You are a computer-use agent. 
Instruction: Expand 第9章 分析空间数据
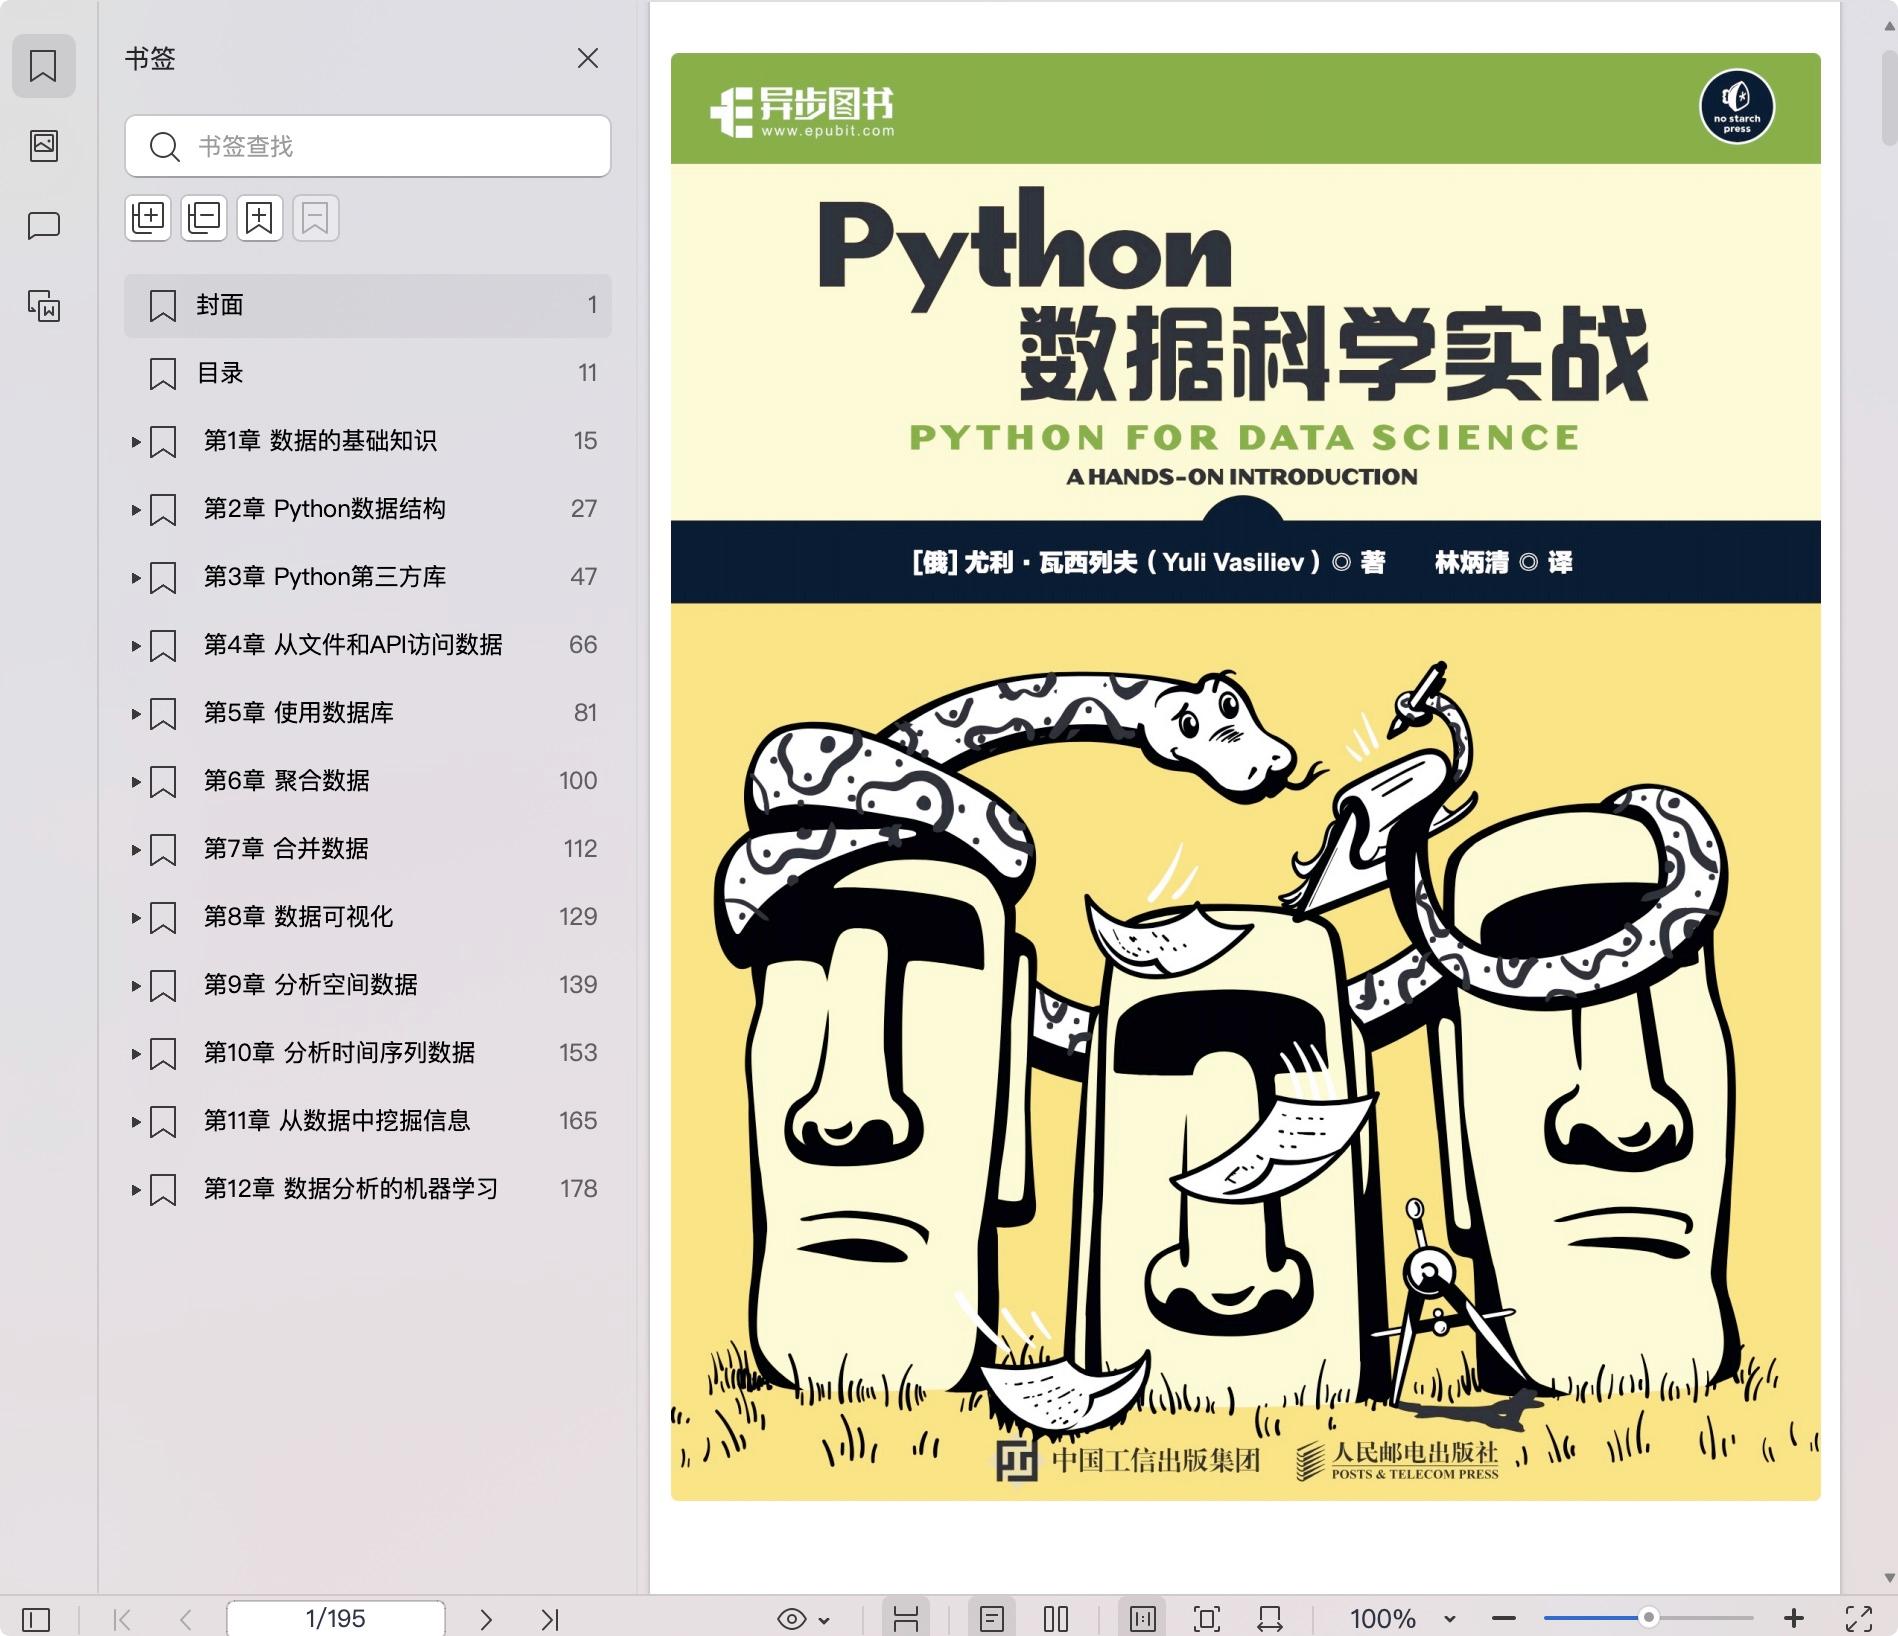[135, 985]
